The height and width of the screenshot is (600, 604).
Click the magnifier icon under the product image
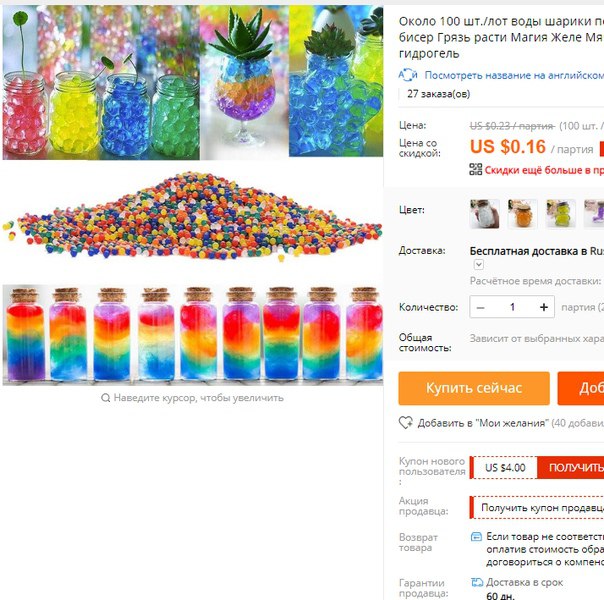click(x=106, y=398)
